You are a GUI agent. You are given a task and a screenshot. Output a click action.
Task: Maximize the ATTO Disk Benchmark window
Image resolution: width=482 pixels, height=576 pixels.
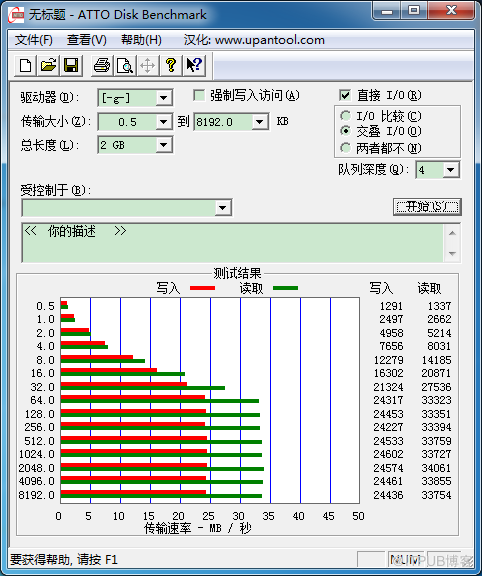[x=414, y=11]
